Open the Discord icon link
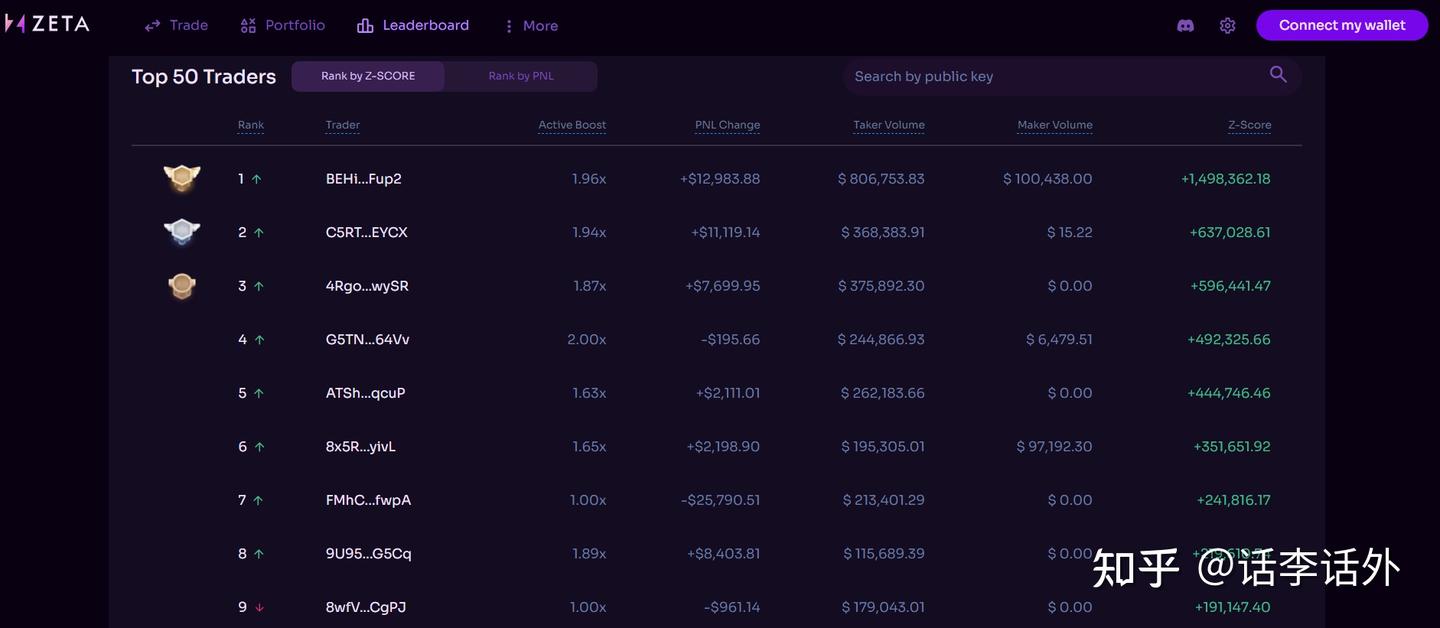Image resolution: width=1440 pixels, height=628 pixels. (x=1185, y=26)
